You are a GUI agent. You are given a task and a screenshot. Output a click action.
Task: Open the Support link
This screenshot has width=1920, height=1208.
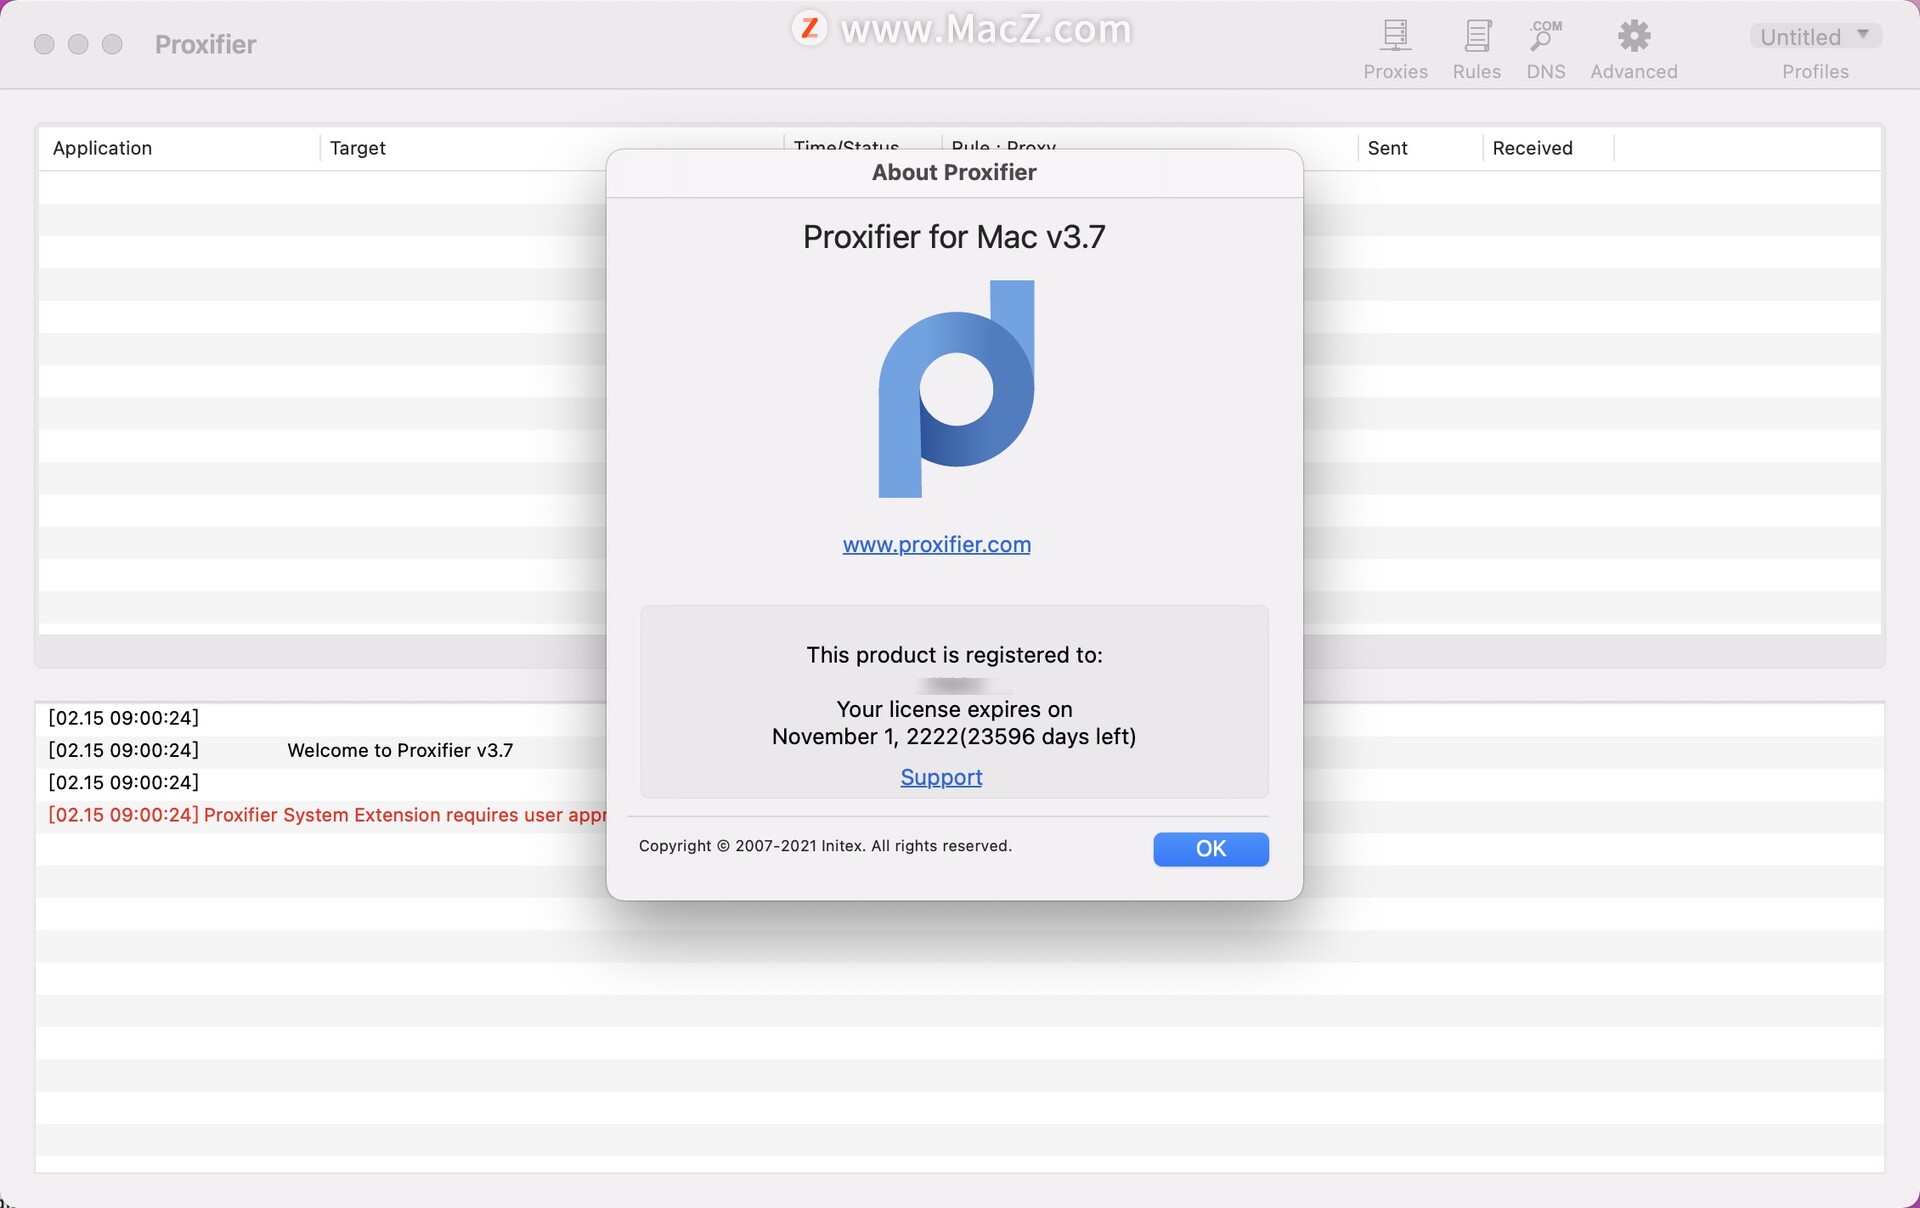(941, 777)
